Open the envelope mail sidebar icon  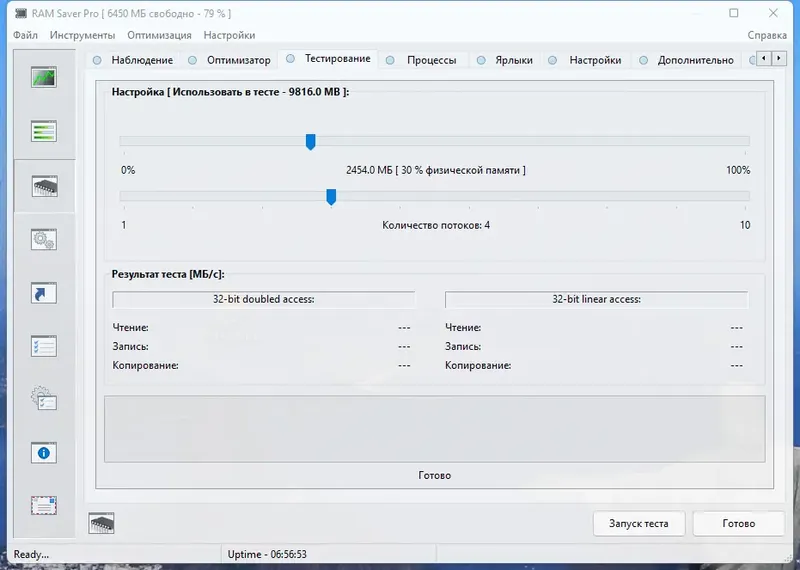point(44,506)
